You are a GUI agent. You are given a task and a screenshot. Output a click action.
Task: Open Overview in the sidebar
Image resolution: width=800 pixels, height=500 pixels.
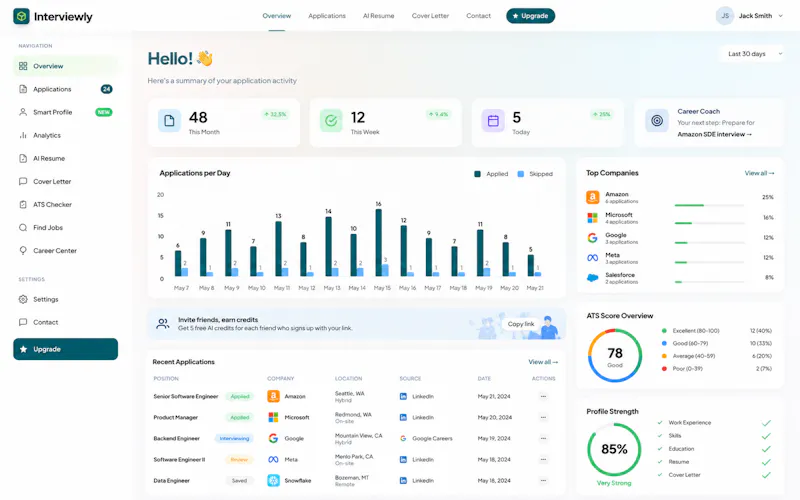click(65, 66)
